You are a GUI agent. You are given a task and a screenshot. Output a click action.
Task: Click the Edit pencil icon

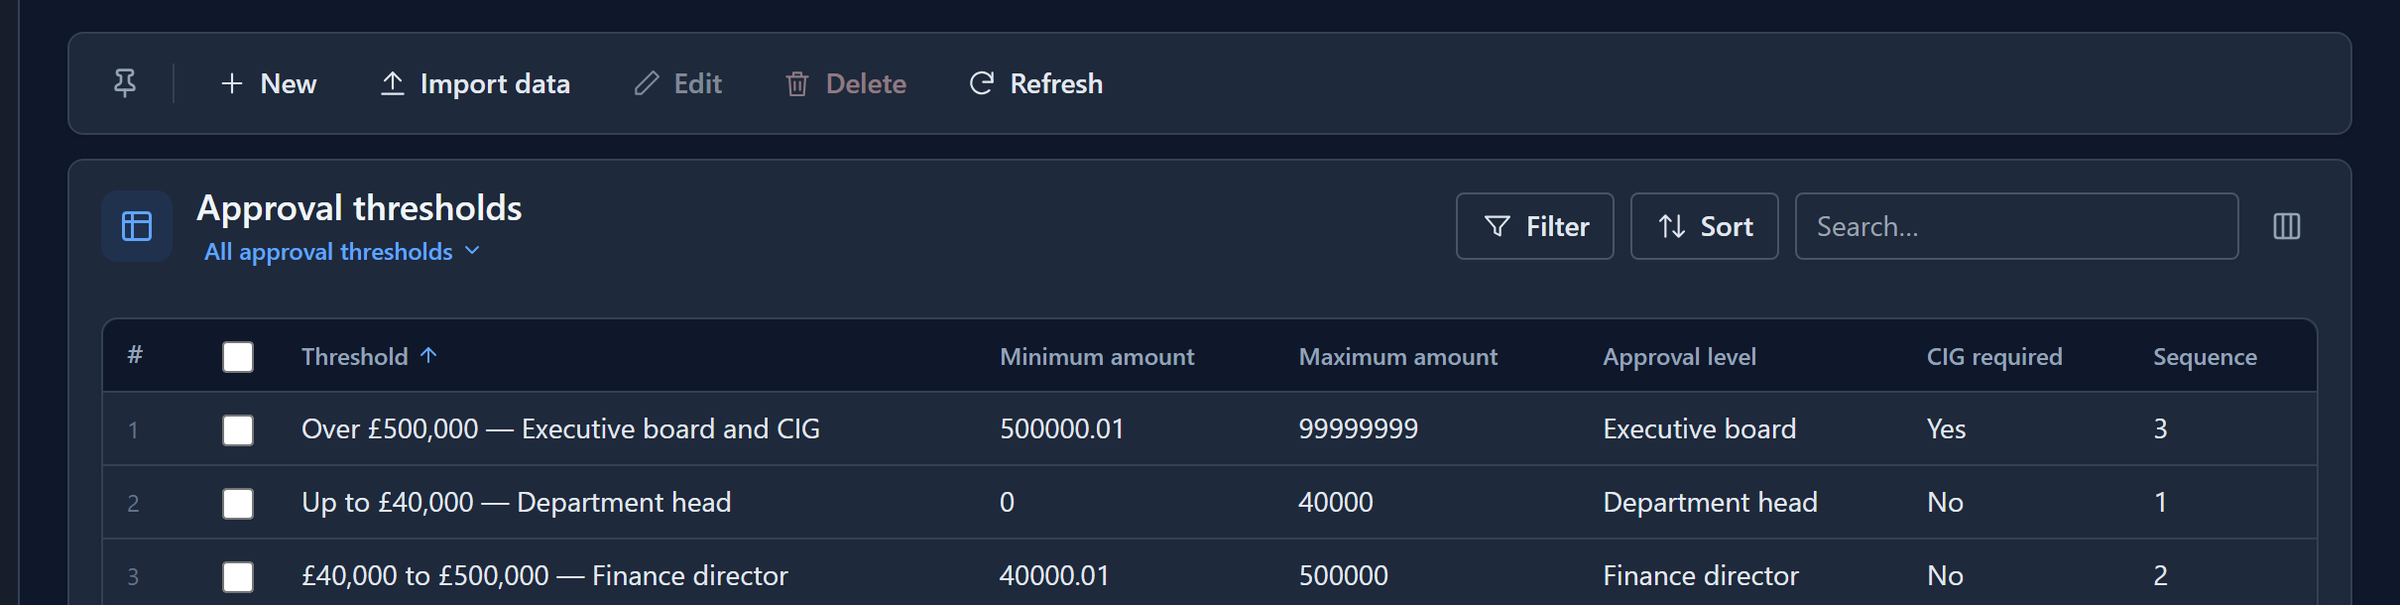coord(647,83)
